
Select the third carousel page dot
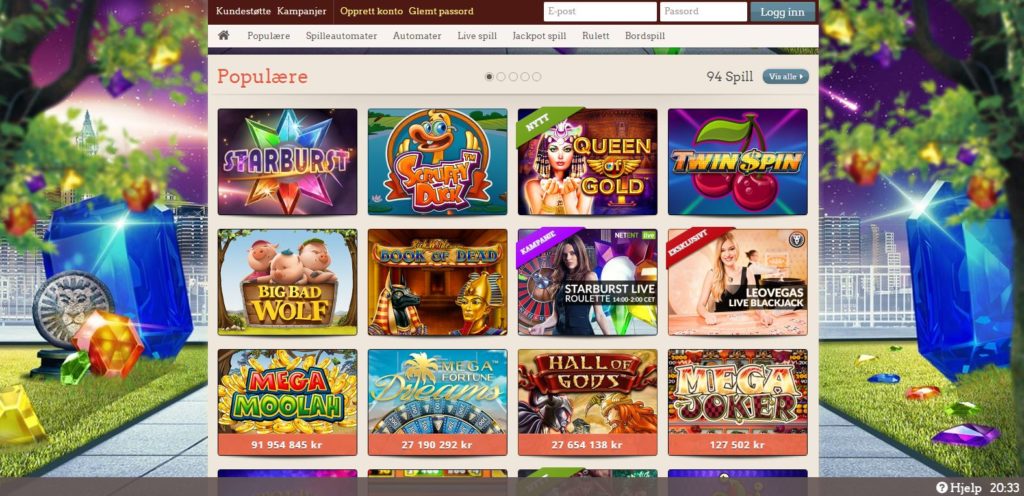[513, 76]
